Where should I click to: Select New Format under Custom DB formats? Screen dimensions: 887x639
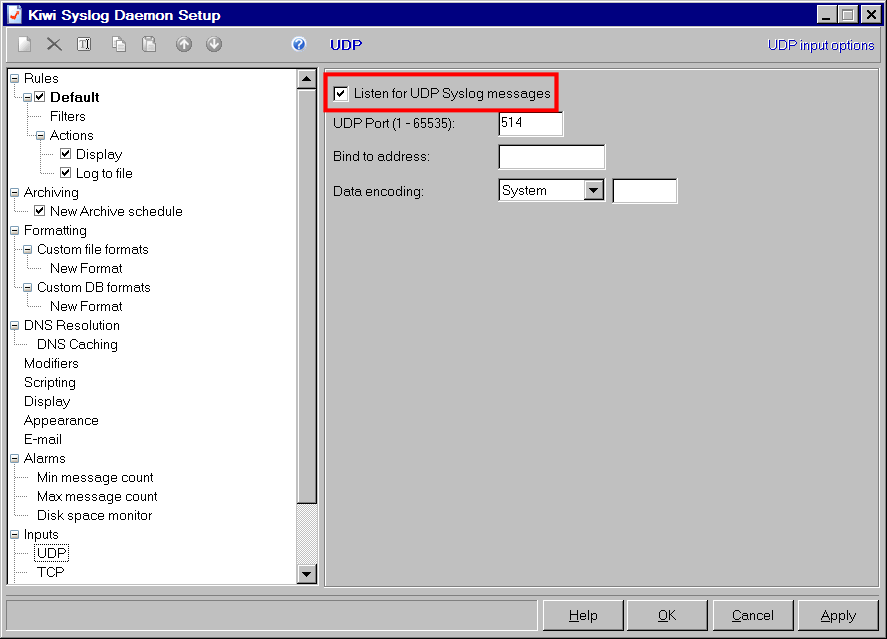click(x=86, y=306)
